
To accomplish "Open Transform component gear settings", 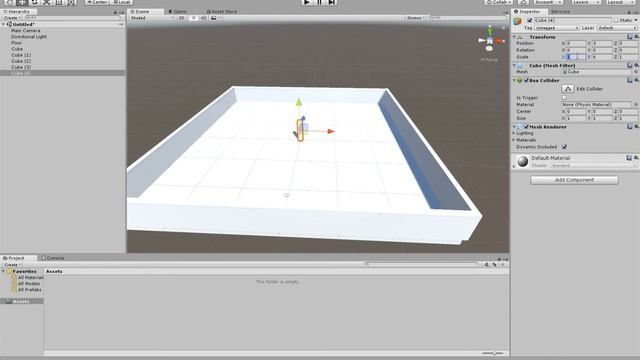I will pos(636,37).
